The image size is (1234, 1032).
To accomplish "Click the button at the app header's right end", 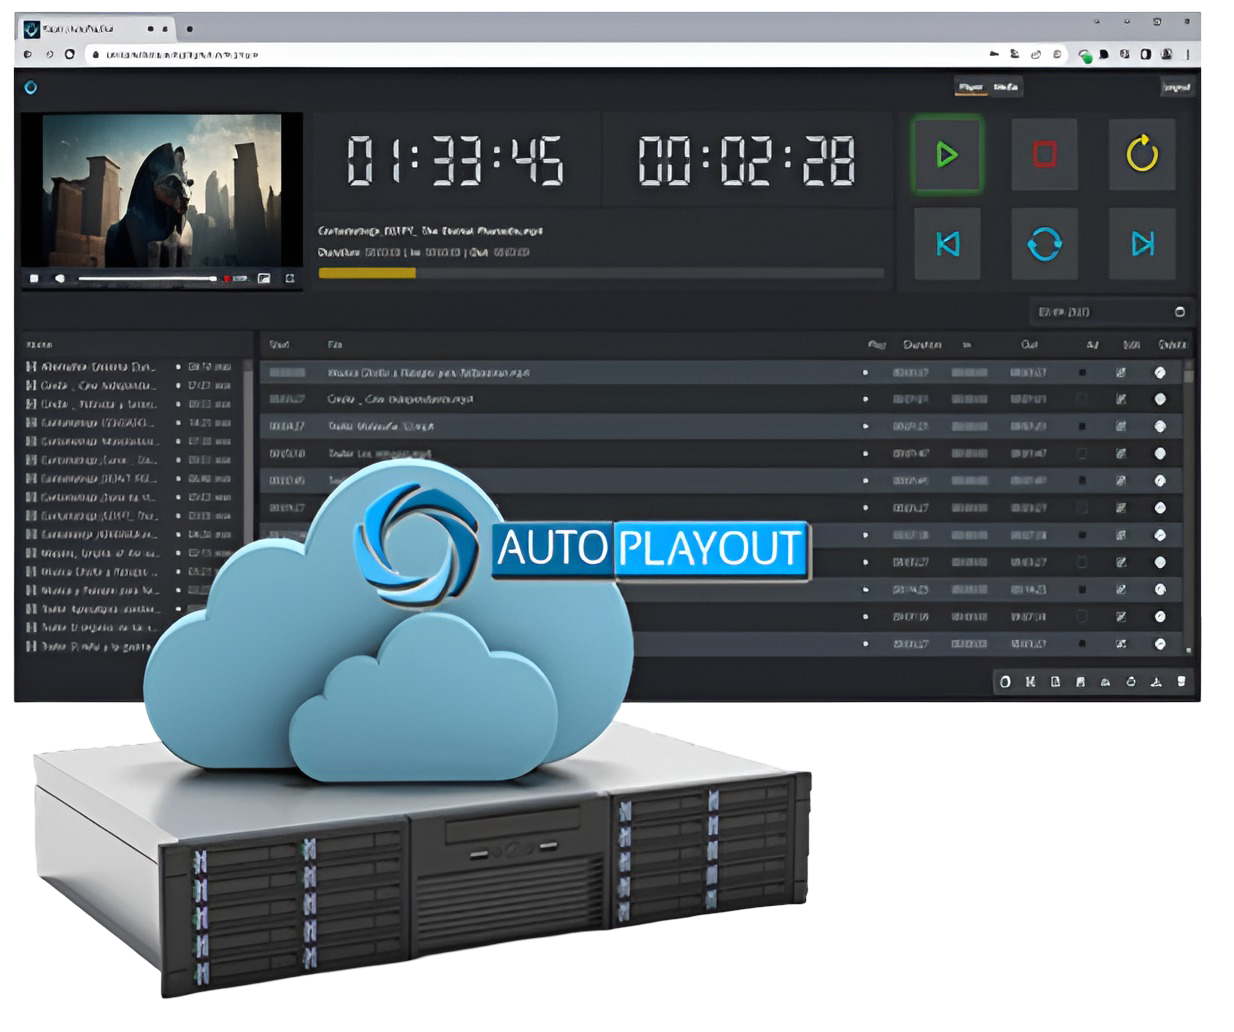I will tap(1176, 87).
